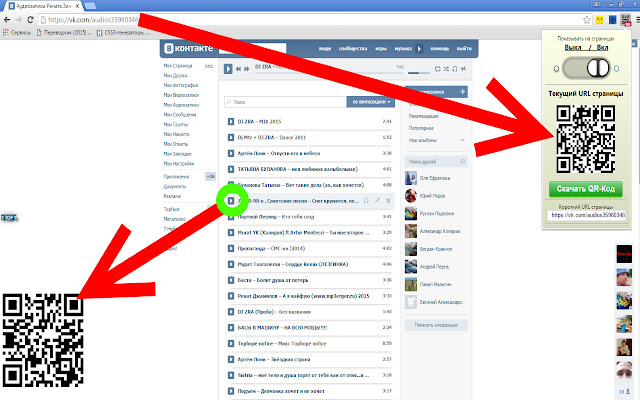Click Показать следующие button under friends
The height and width of the screenshot is (400, 640).
pos(436,325)
